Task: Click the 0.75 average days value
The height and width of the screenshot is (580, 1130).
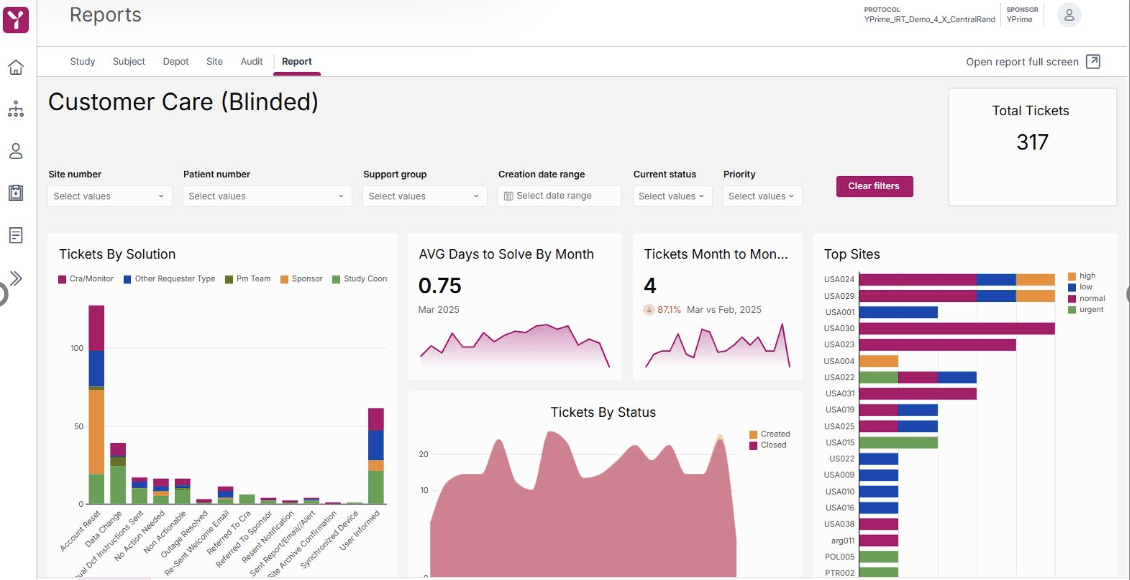Action: (440, 286)
